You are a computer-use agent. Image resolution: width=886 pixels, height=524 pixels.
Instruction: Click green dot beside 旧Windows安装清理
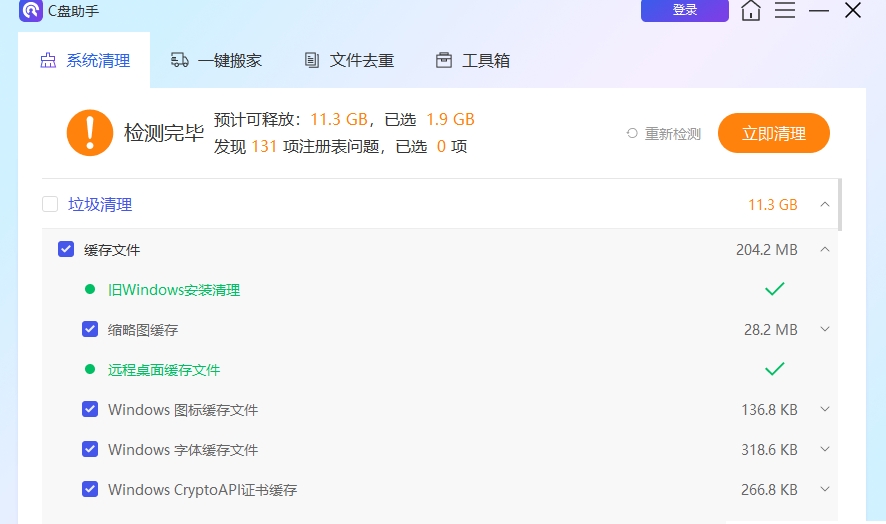coord(90,289)
